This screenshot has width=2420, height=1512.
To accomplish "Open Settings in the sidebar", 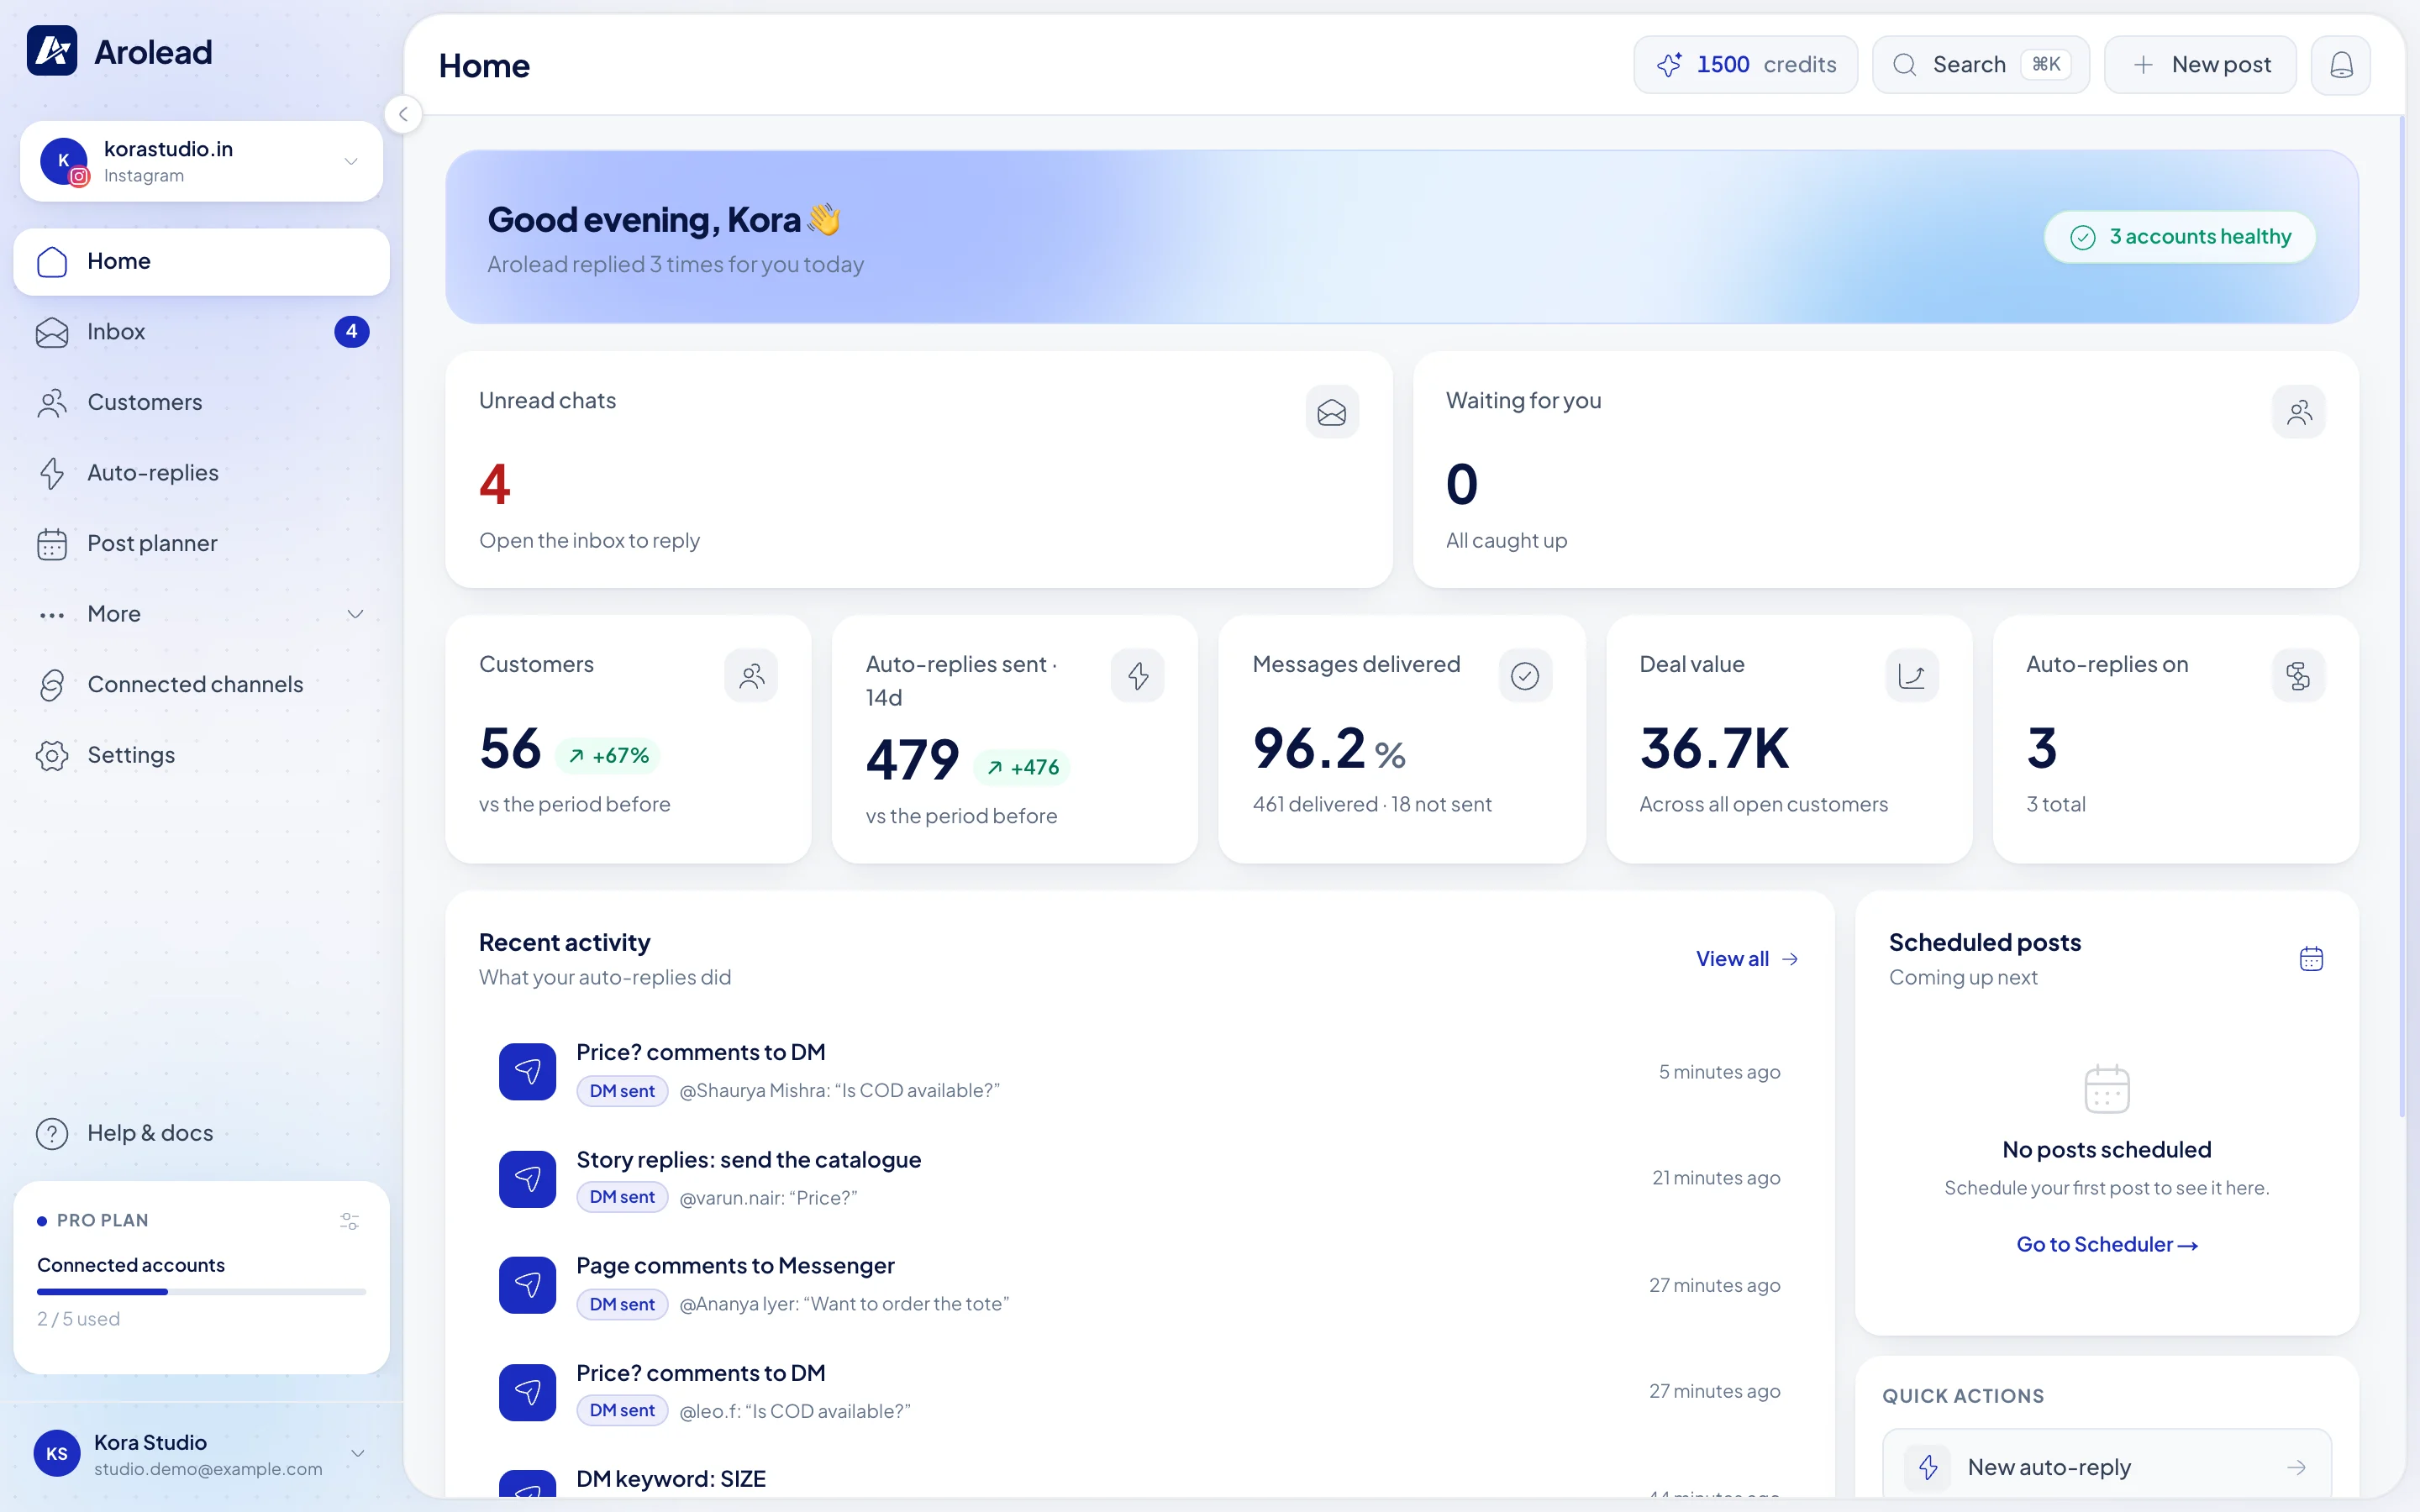I will click(201, 755).
